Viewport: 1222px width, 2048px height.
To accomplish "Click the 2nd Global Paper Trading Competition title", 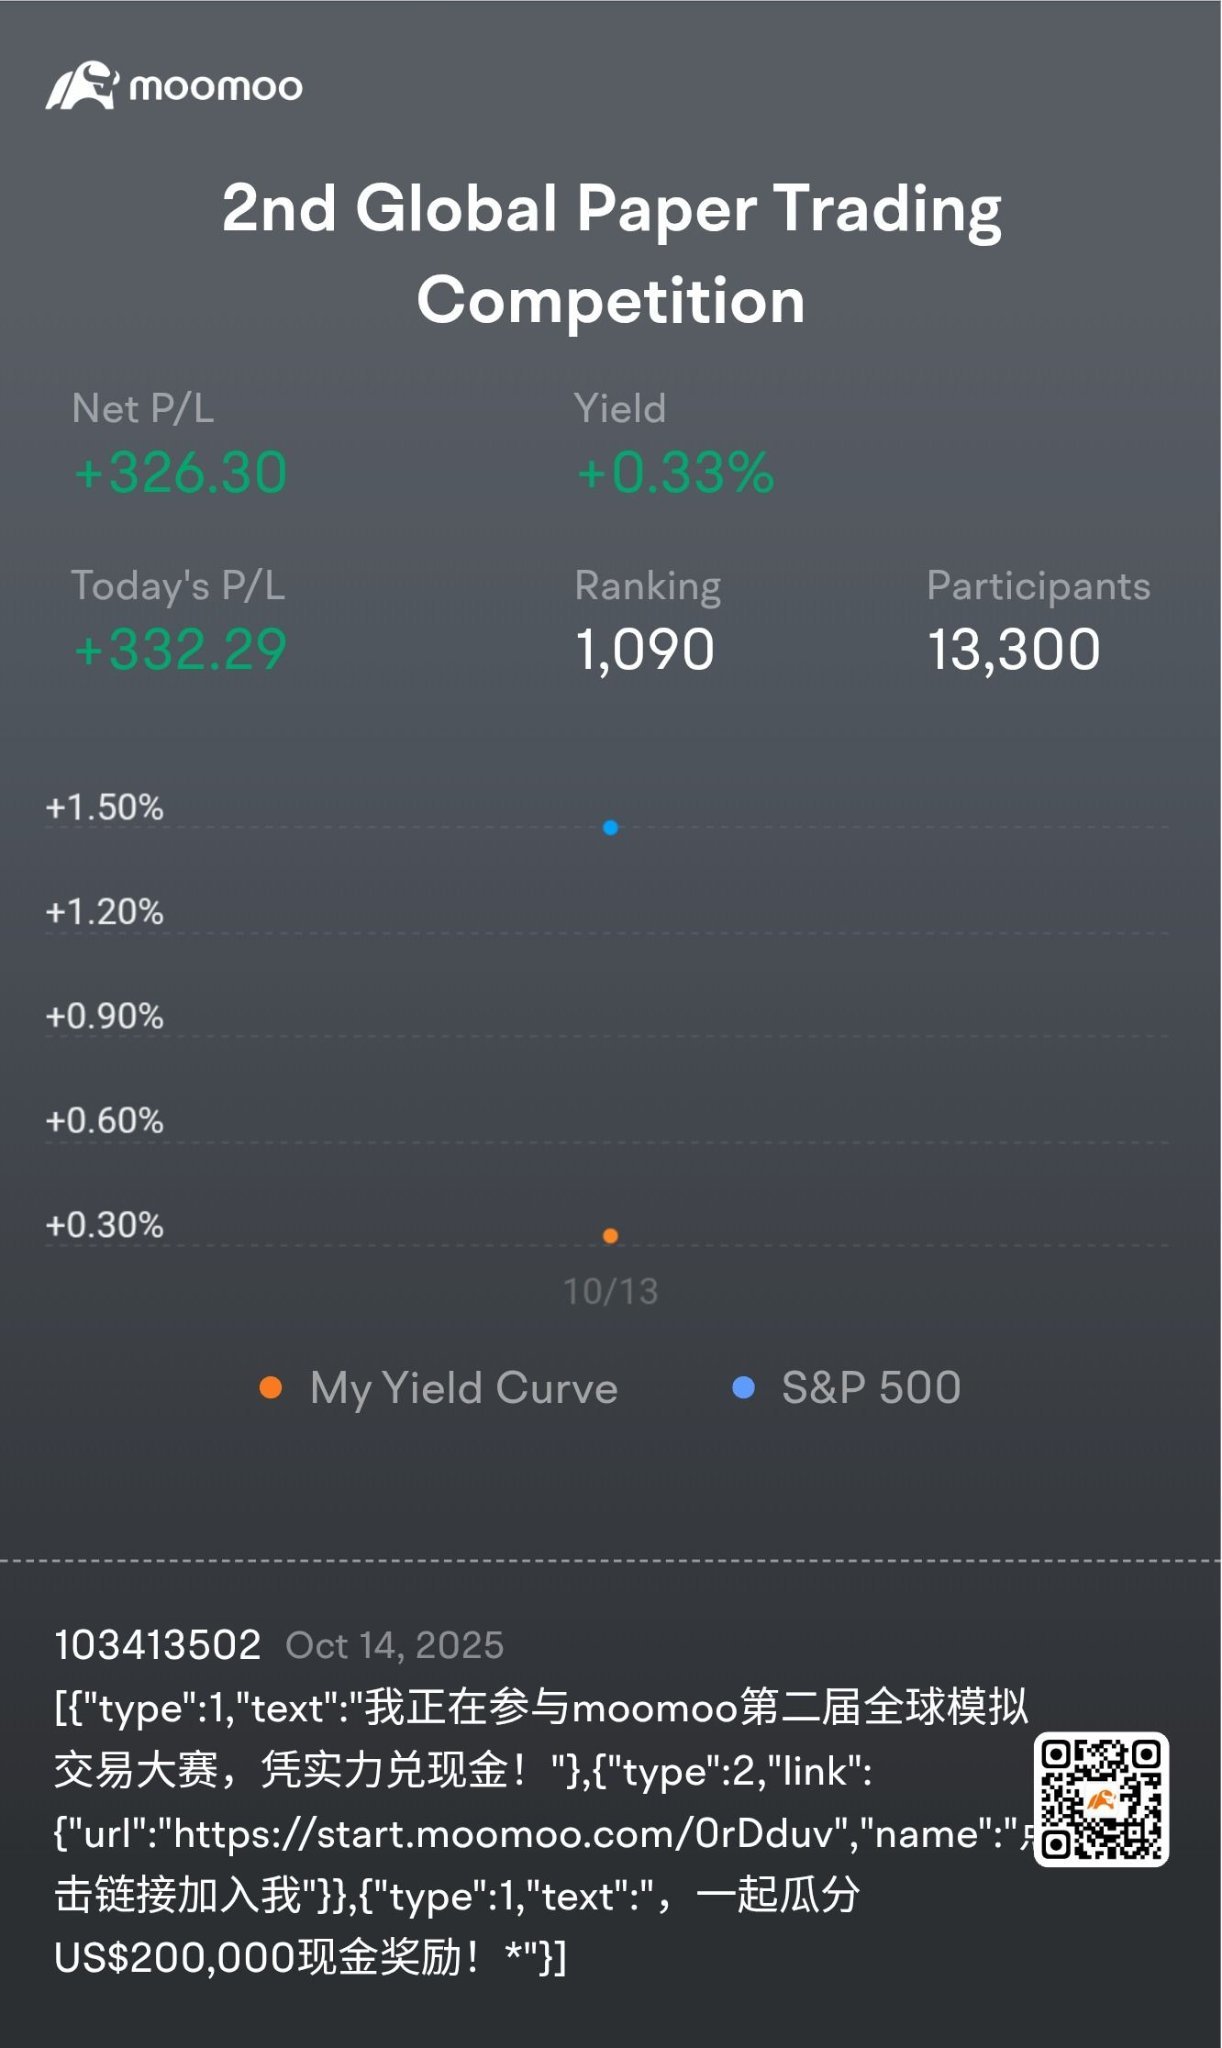I will pos(611,253).
